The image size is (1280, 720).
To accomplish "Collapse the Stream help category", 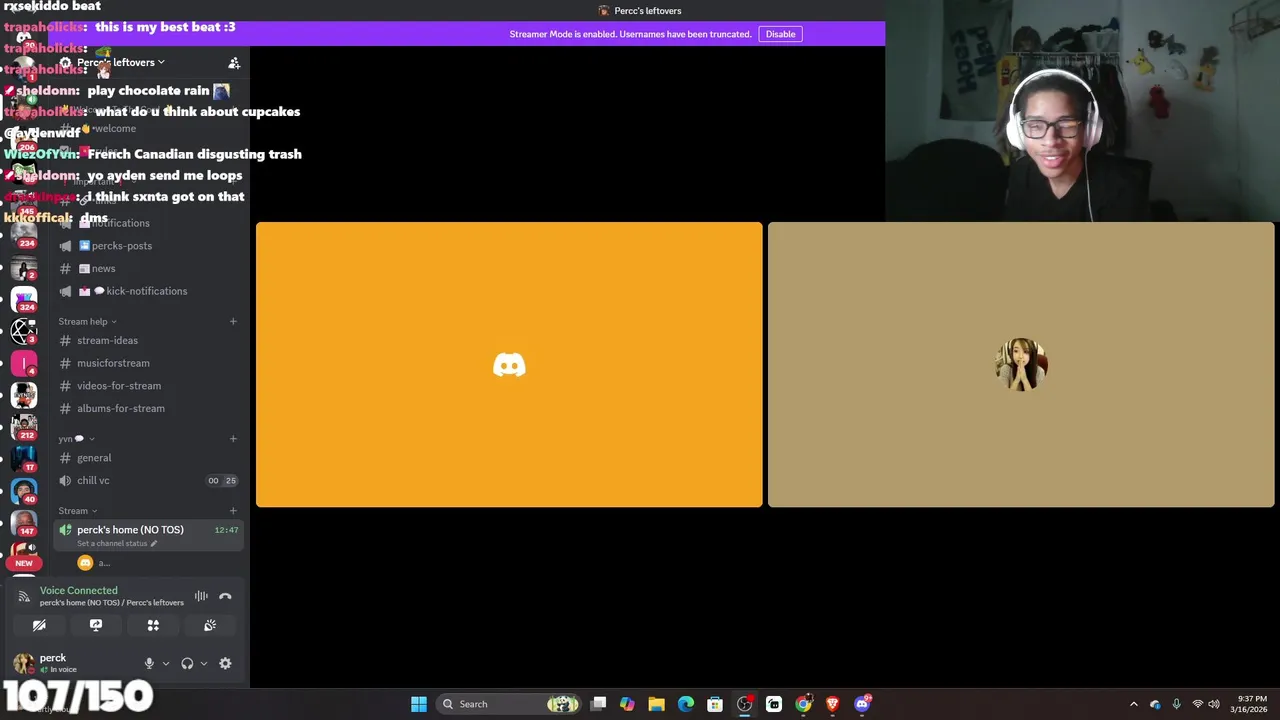I will pyautogui.click(x=87, y=322).
